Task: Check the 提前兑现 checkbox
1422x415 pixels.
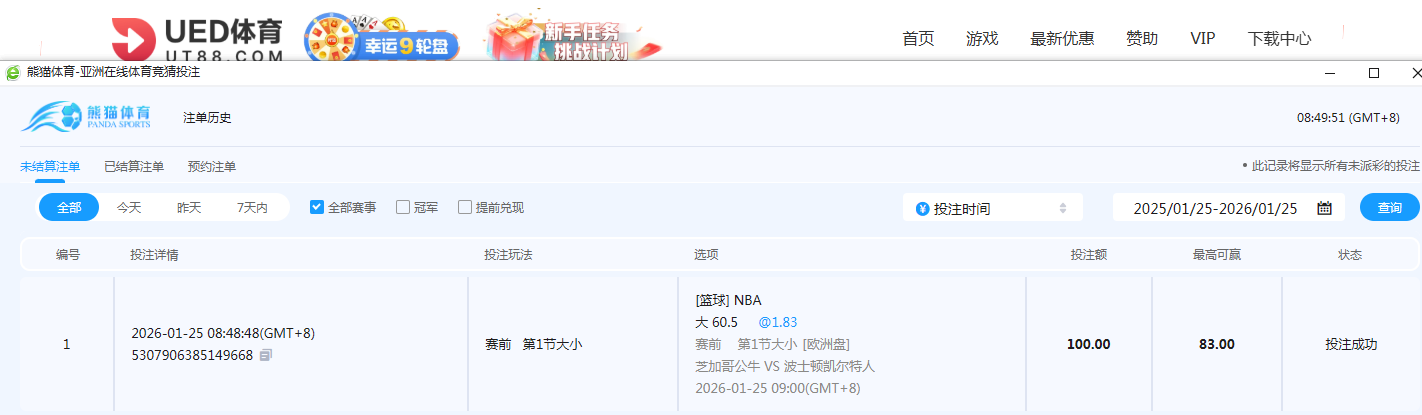Action: tap(465, 207)
